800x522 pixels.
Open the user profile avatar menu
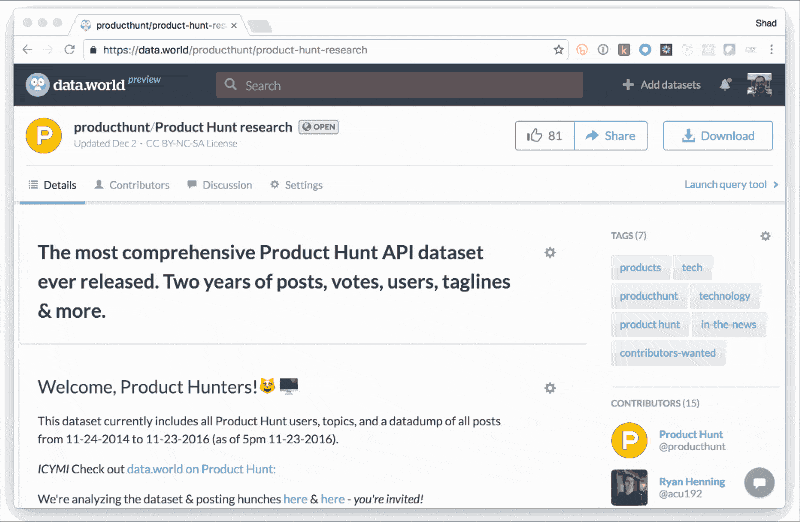[x=759, y=85]
